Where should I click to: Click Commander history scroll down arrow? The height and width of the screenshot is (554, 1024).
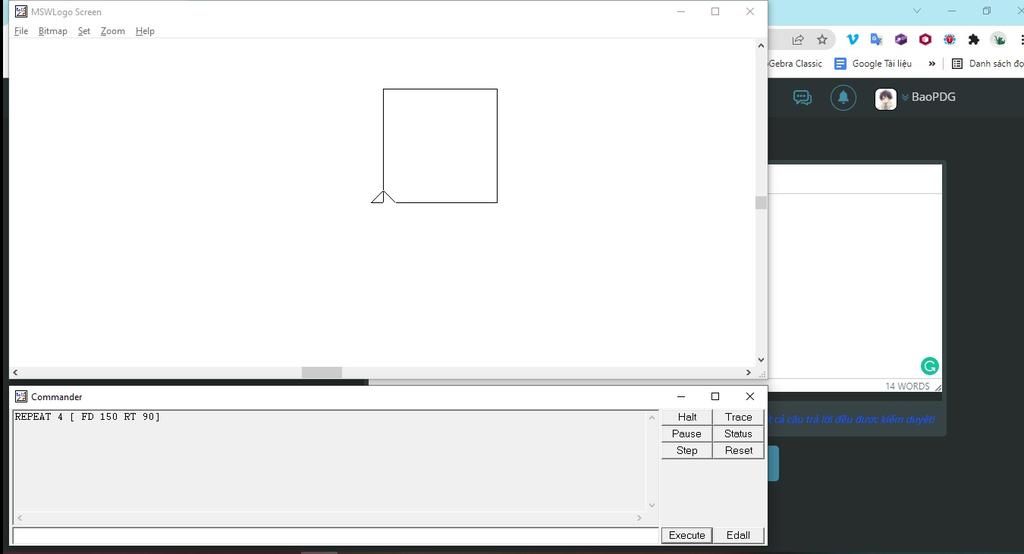point(652,505)
